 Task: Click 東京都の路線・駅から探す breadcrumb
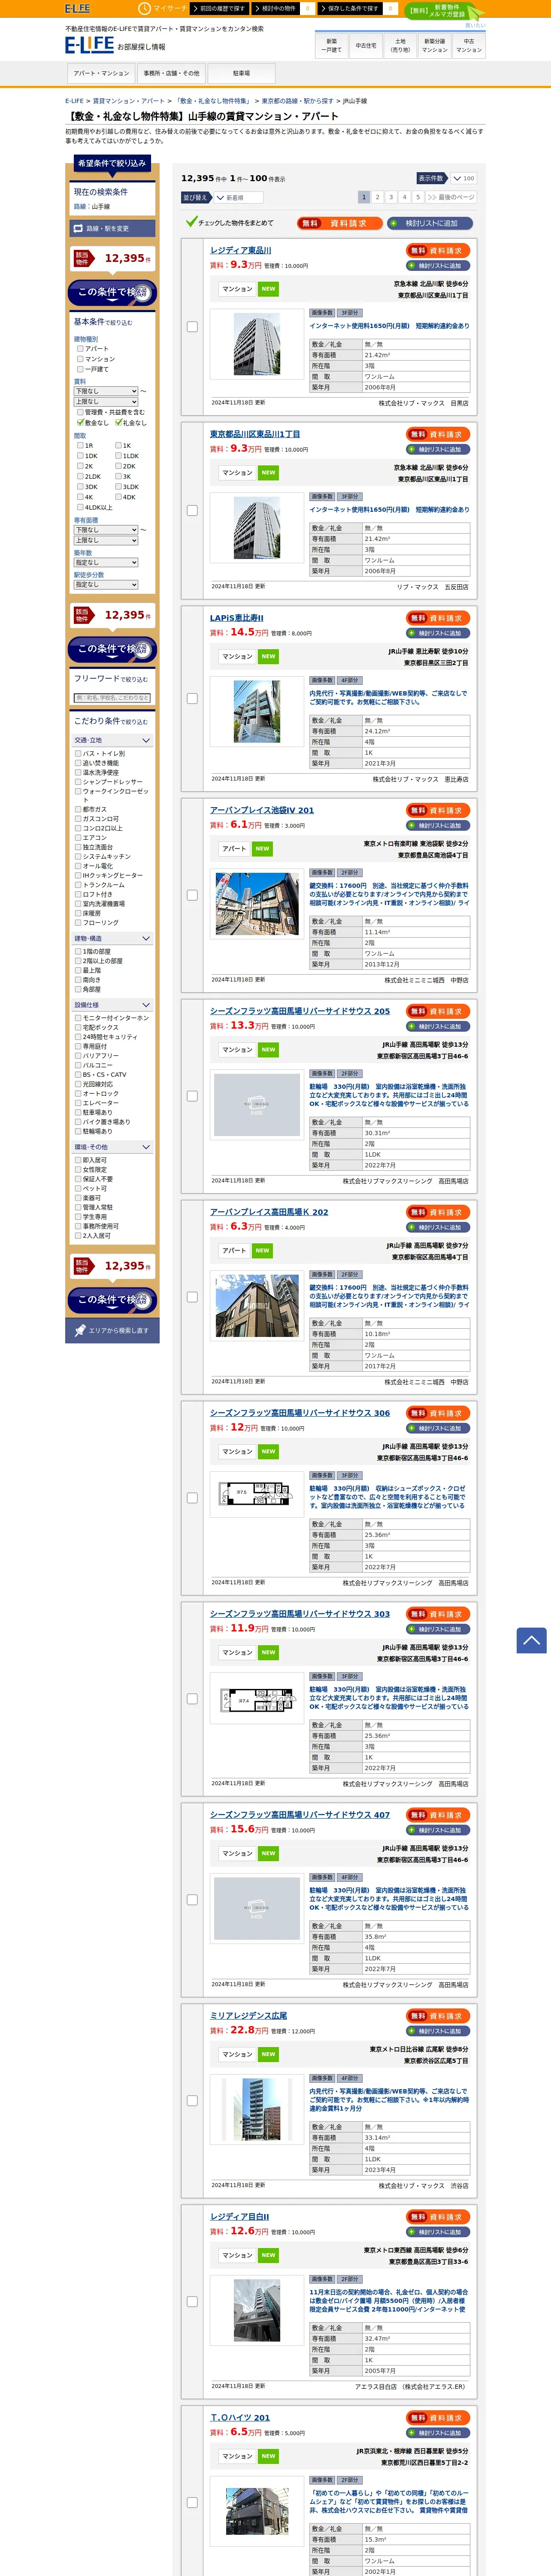coord(297,101)
